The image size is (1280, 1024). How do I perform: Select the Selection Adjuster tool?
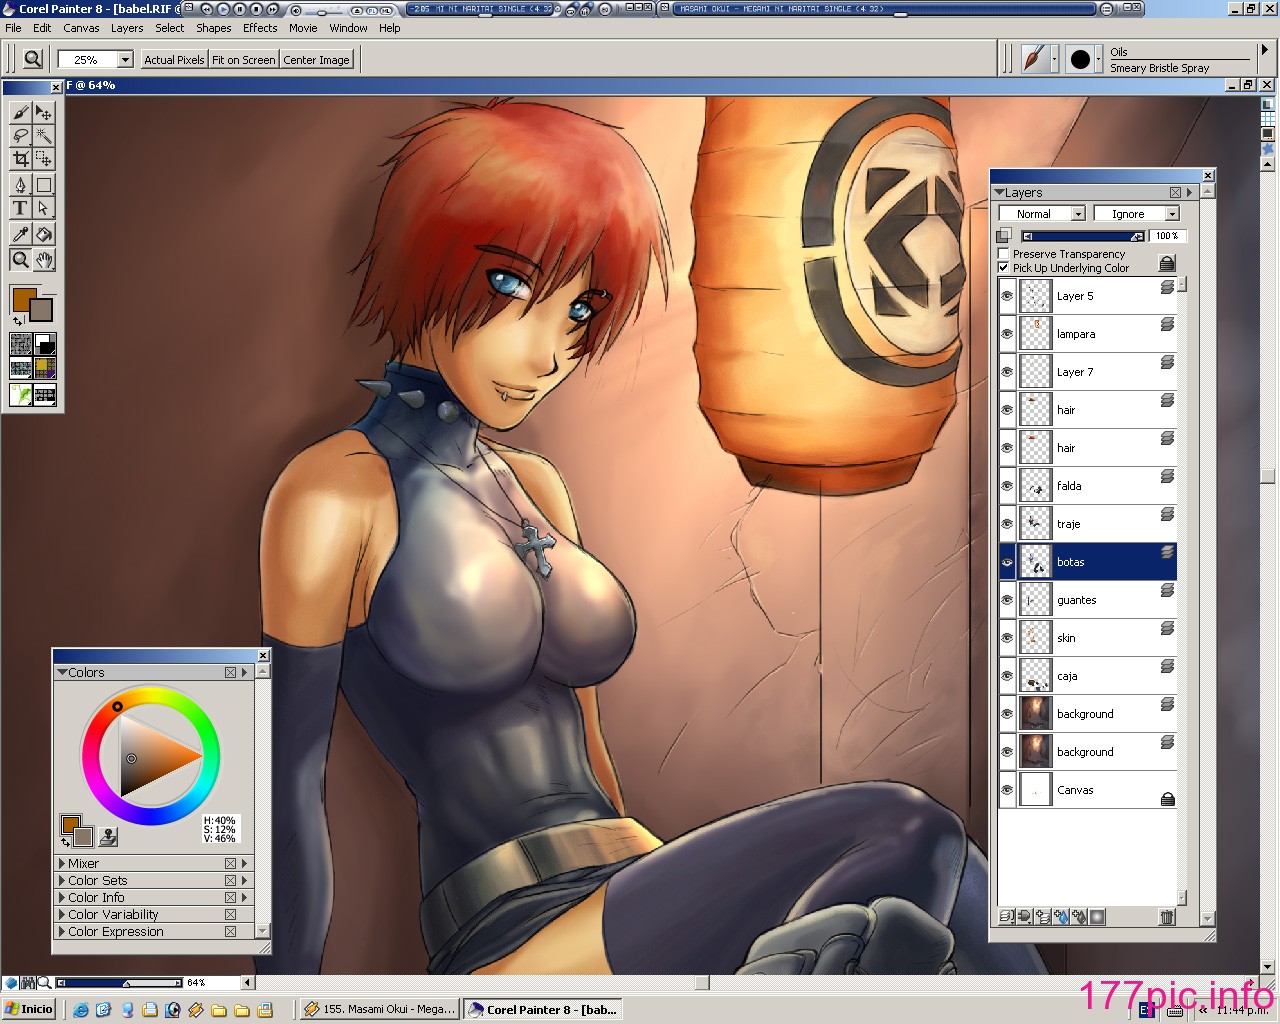coord(44,158)
